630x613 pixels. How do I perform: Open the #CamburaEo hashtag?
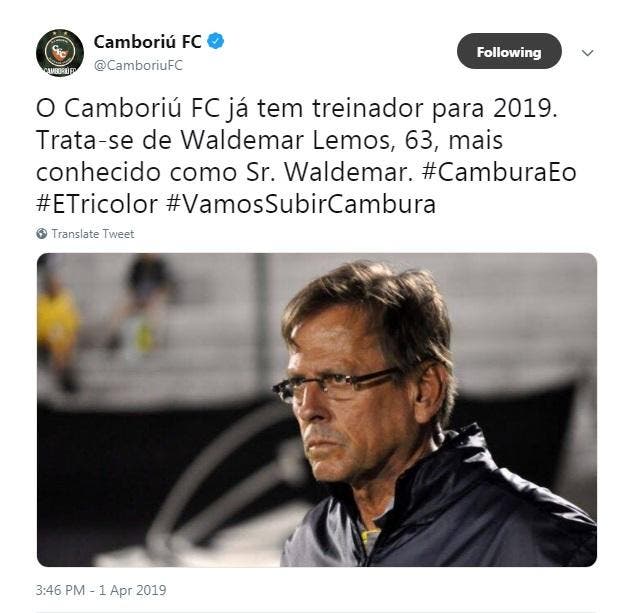(499, 172)
